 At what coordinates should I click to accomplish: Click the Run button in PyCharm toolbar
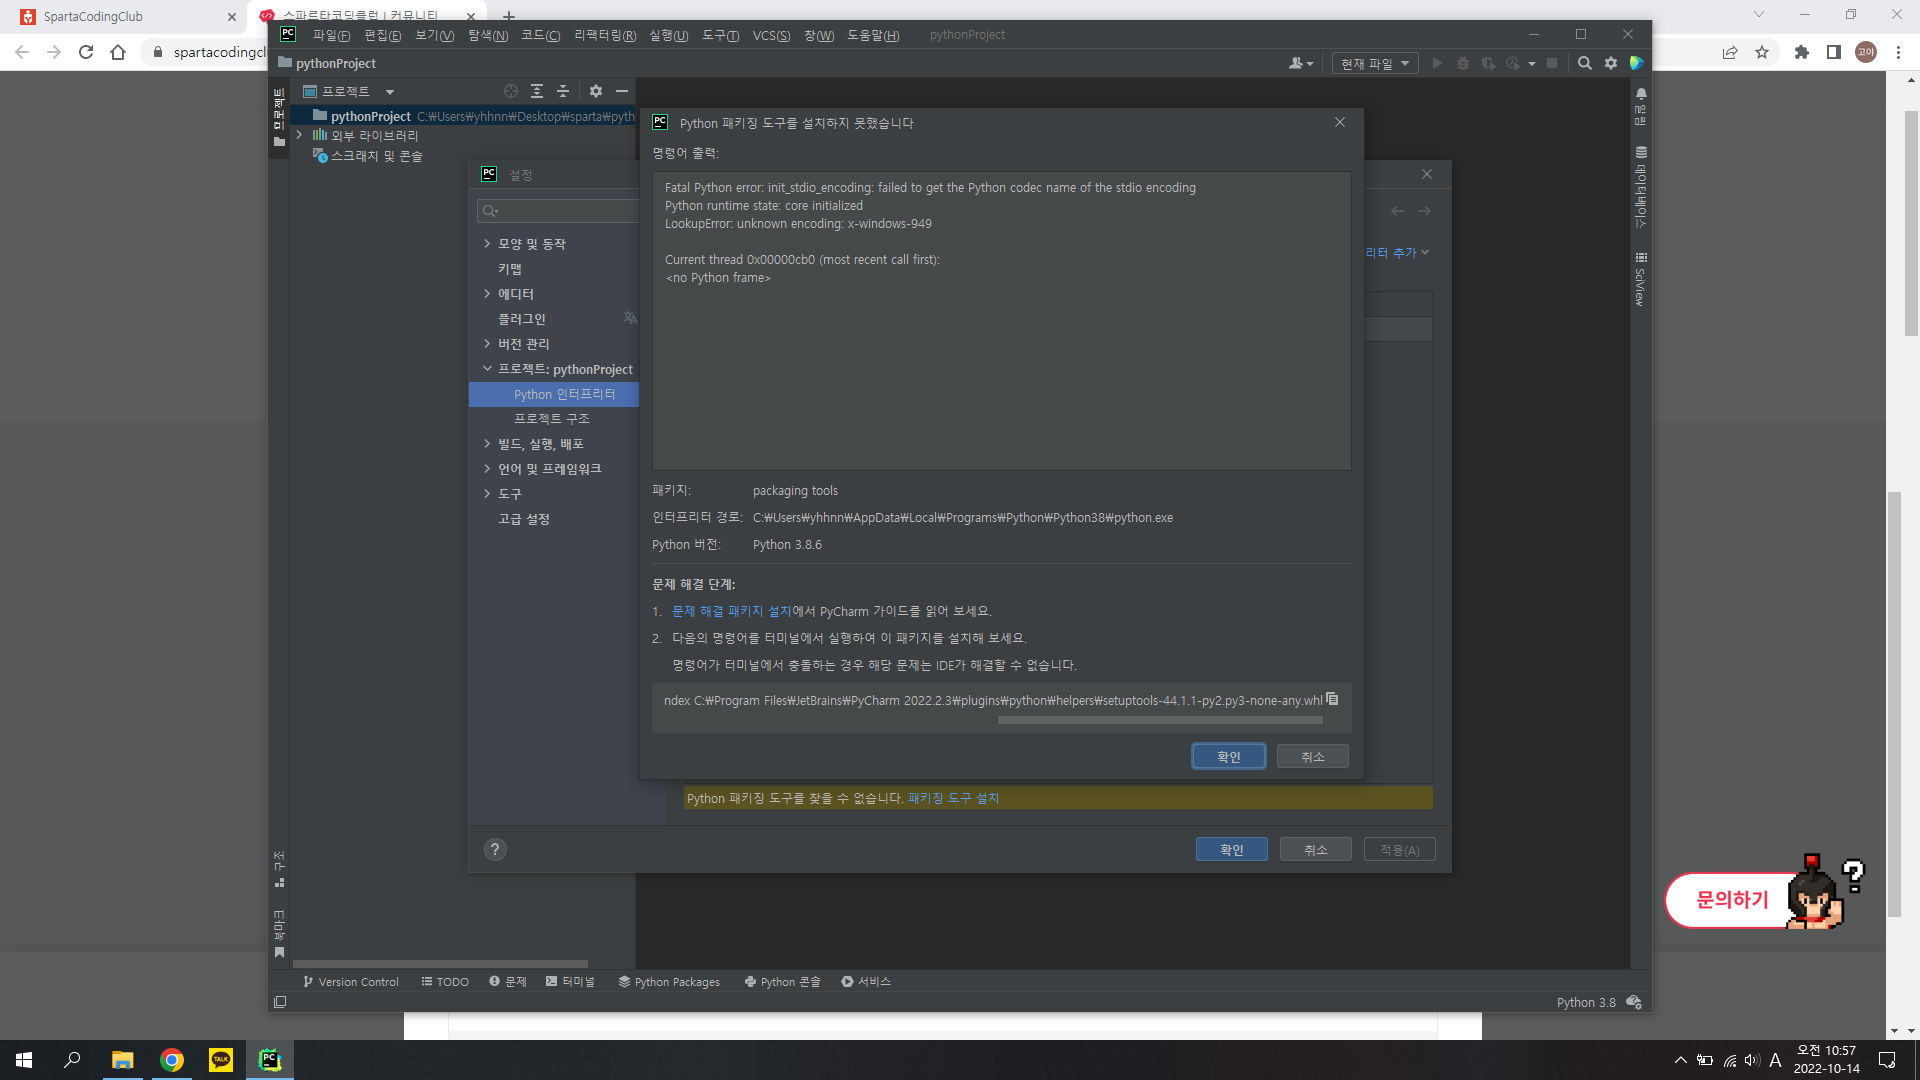point(1437,63)
